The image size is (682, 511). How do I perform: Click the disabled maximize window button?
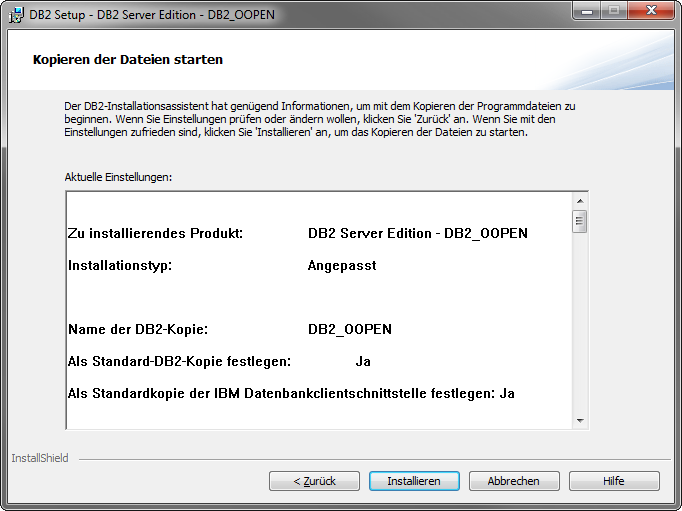(614, 11)
